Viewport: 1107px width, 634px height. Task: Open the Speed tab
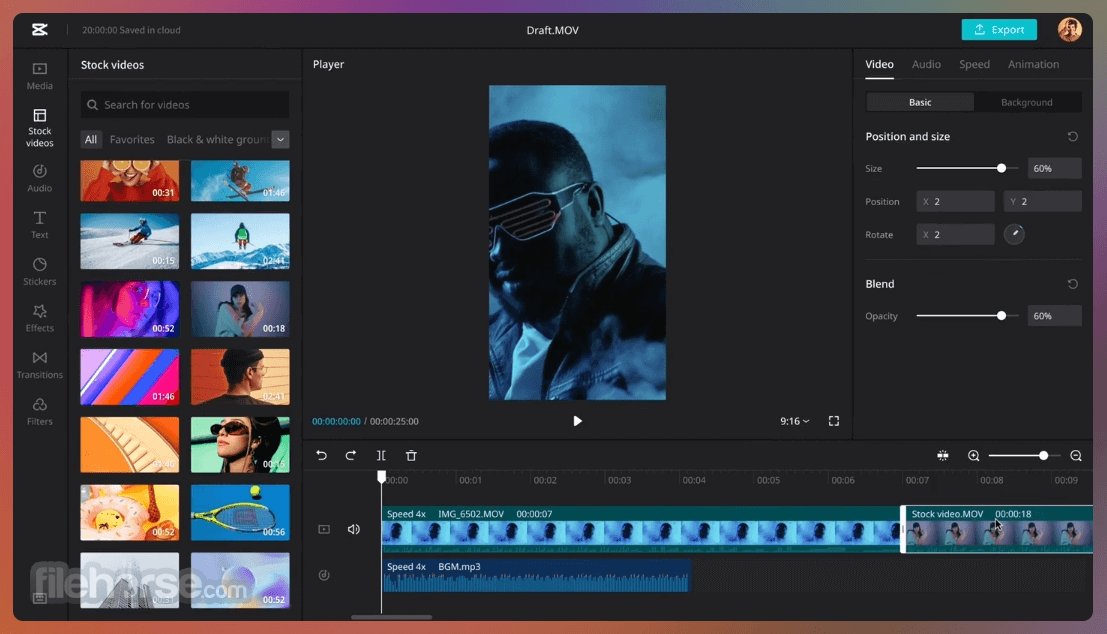pos(974,64)
